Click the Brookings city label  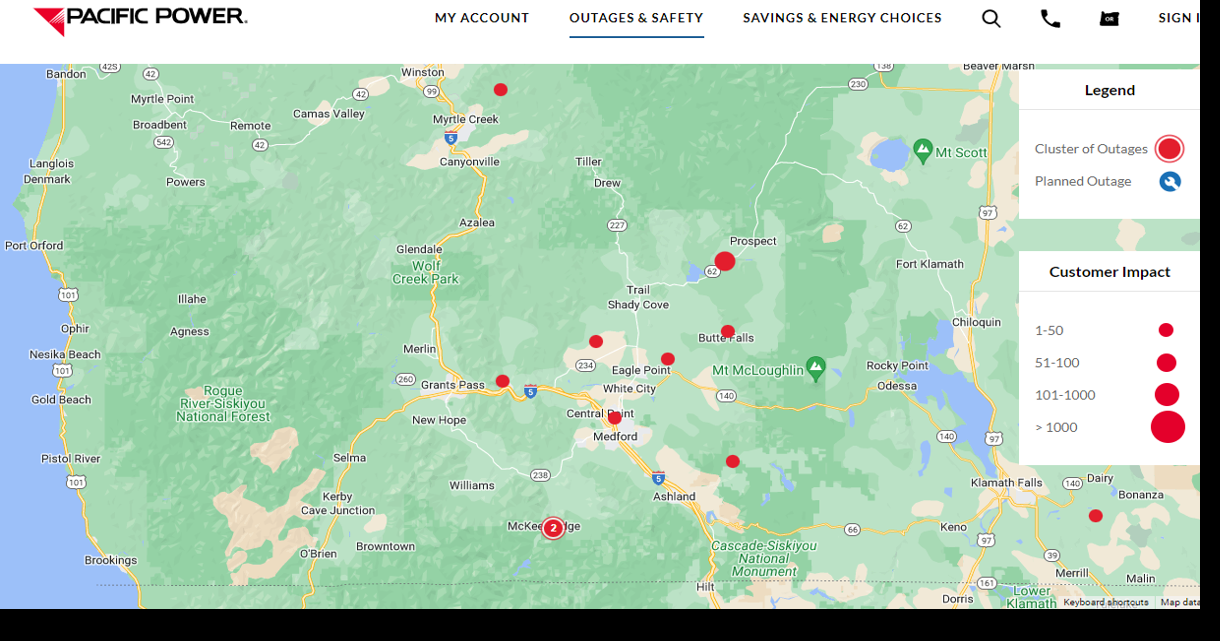111,560
